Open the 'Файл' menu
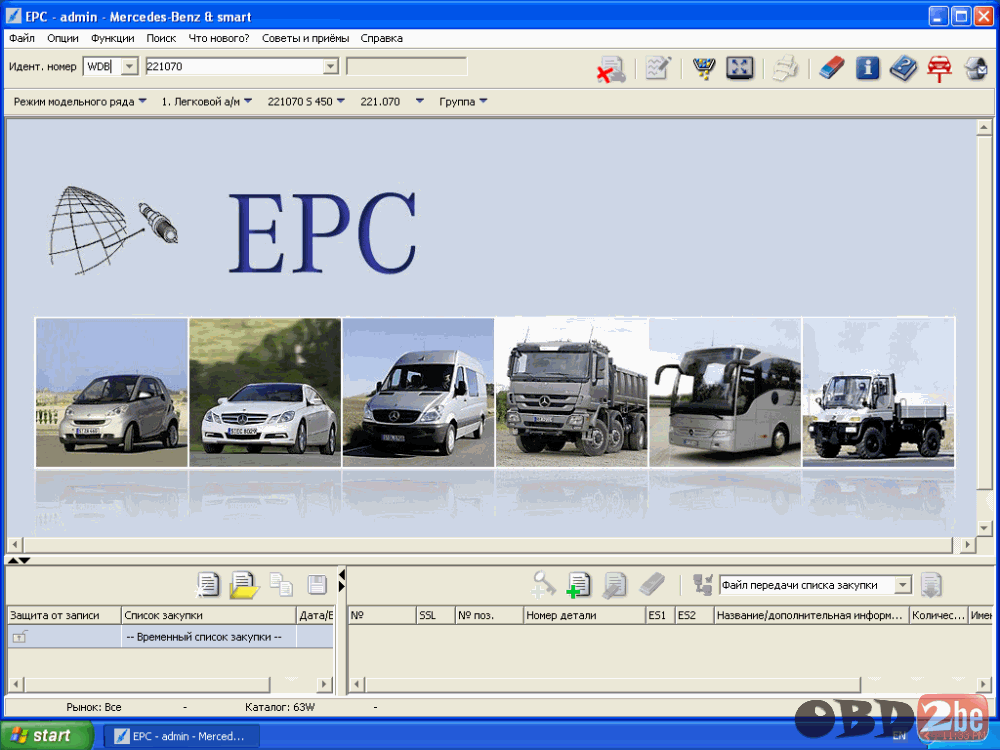The height and width of the screenshot is (750, 1000). pos(22,38)
